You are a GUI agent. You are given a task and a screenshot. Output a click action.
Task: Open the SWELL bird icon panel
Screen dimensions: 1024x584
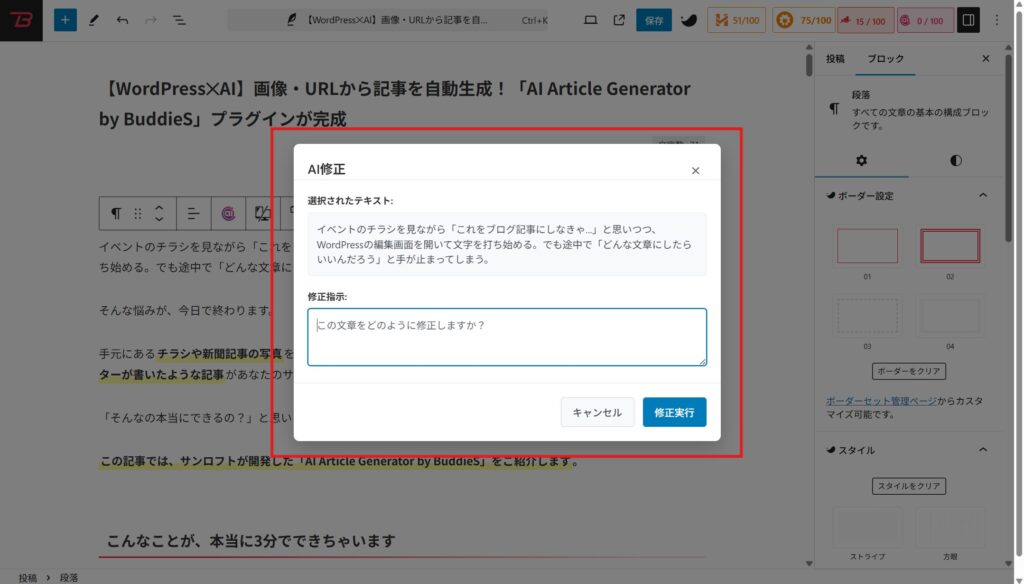[689, 20]
